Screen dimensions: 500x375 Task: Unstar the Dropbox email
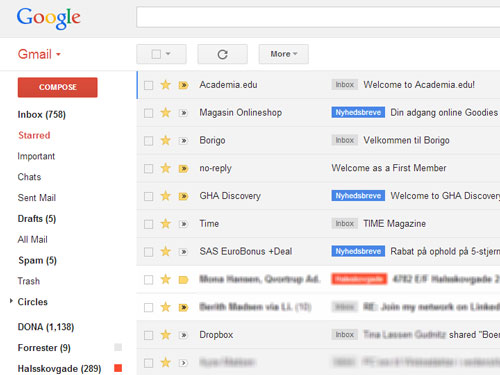coord(165,335)
